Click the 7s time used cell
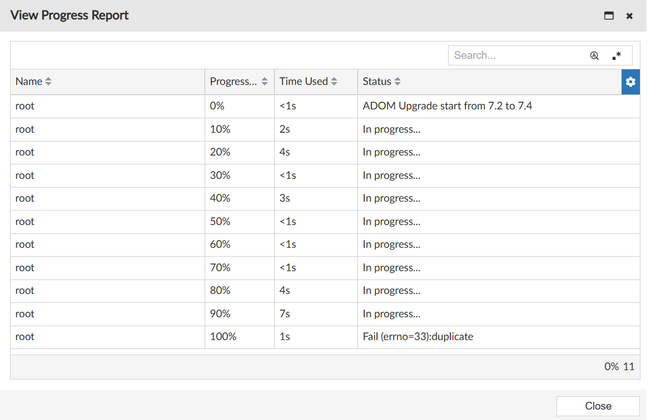Image resolution: width=651 pixels, height=420 pixels. 285,314
